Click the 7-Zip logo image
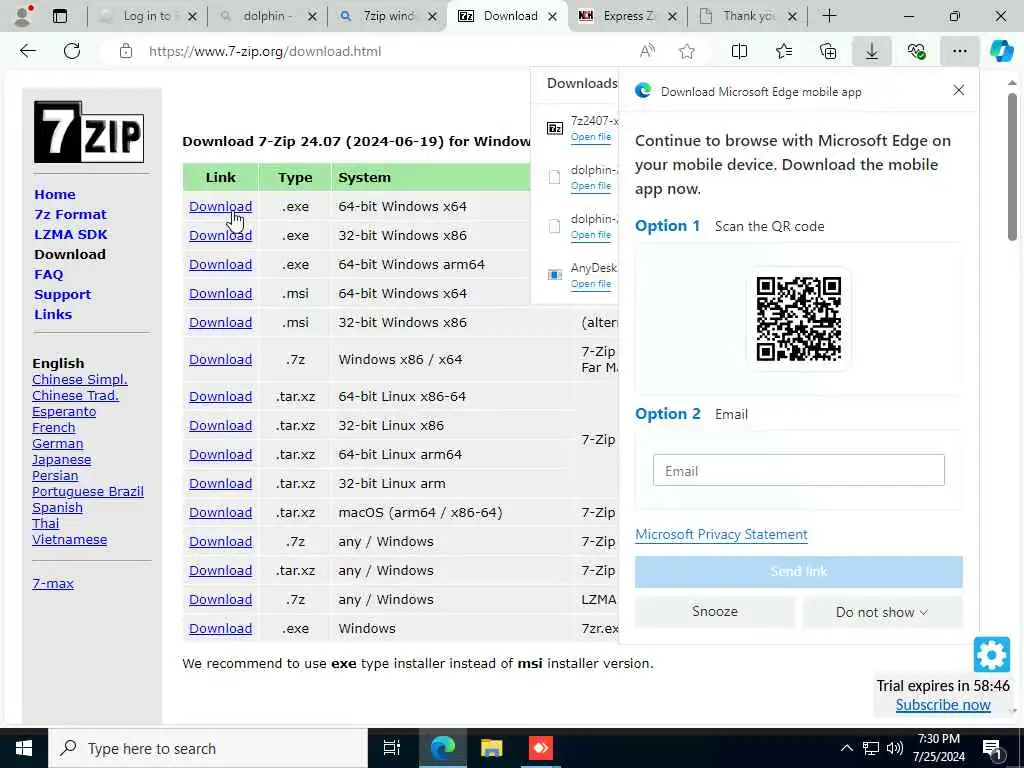The width and height of the screenshot is (1024, 768). (x=89, y=132)
